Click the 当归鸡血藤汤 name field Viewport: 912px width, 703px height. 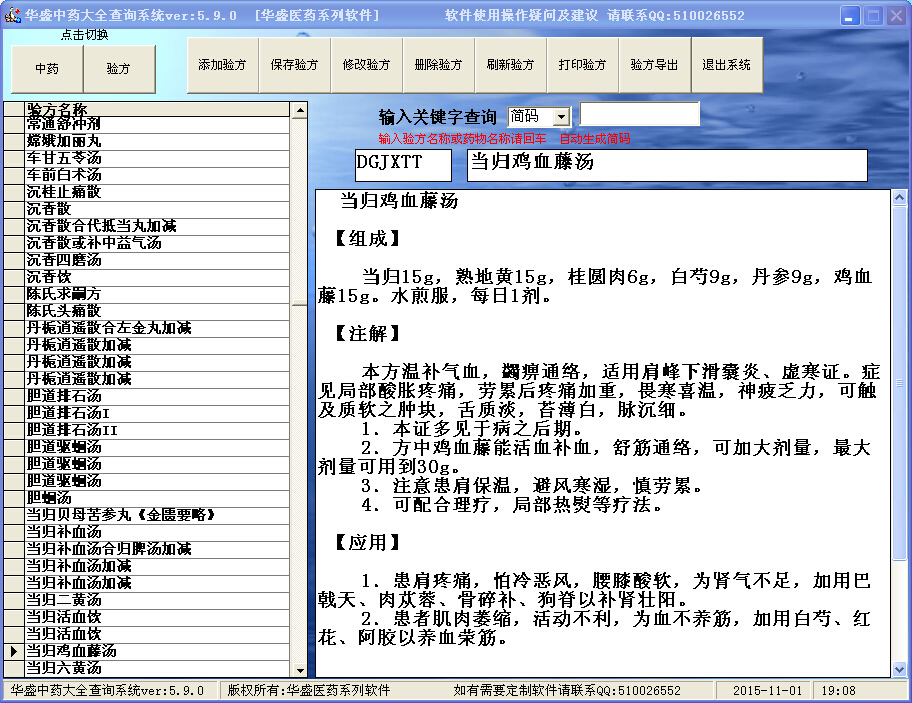(666, 165)
